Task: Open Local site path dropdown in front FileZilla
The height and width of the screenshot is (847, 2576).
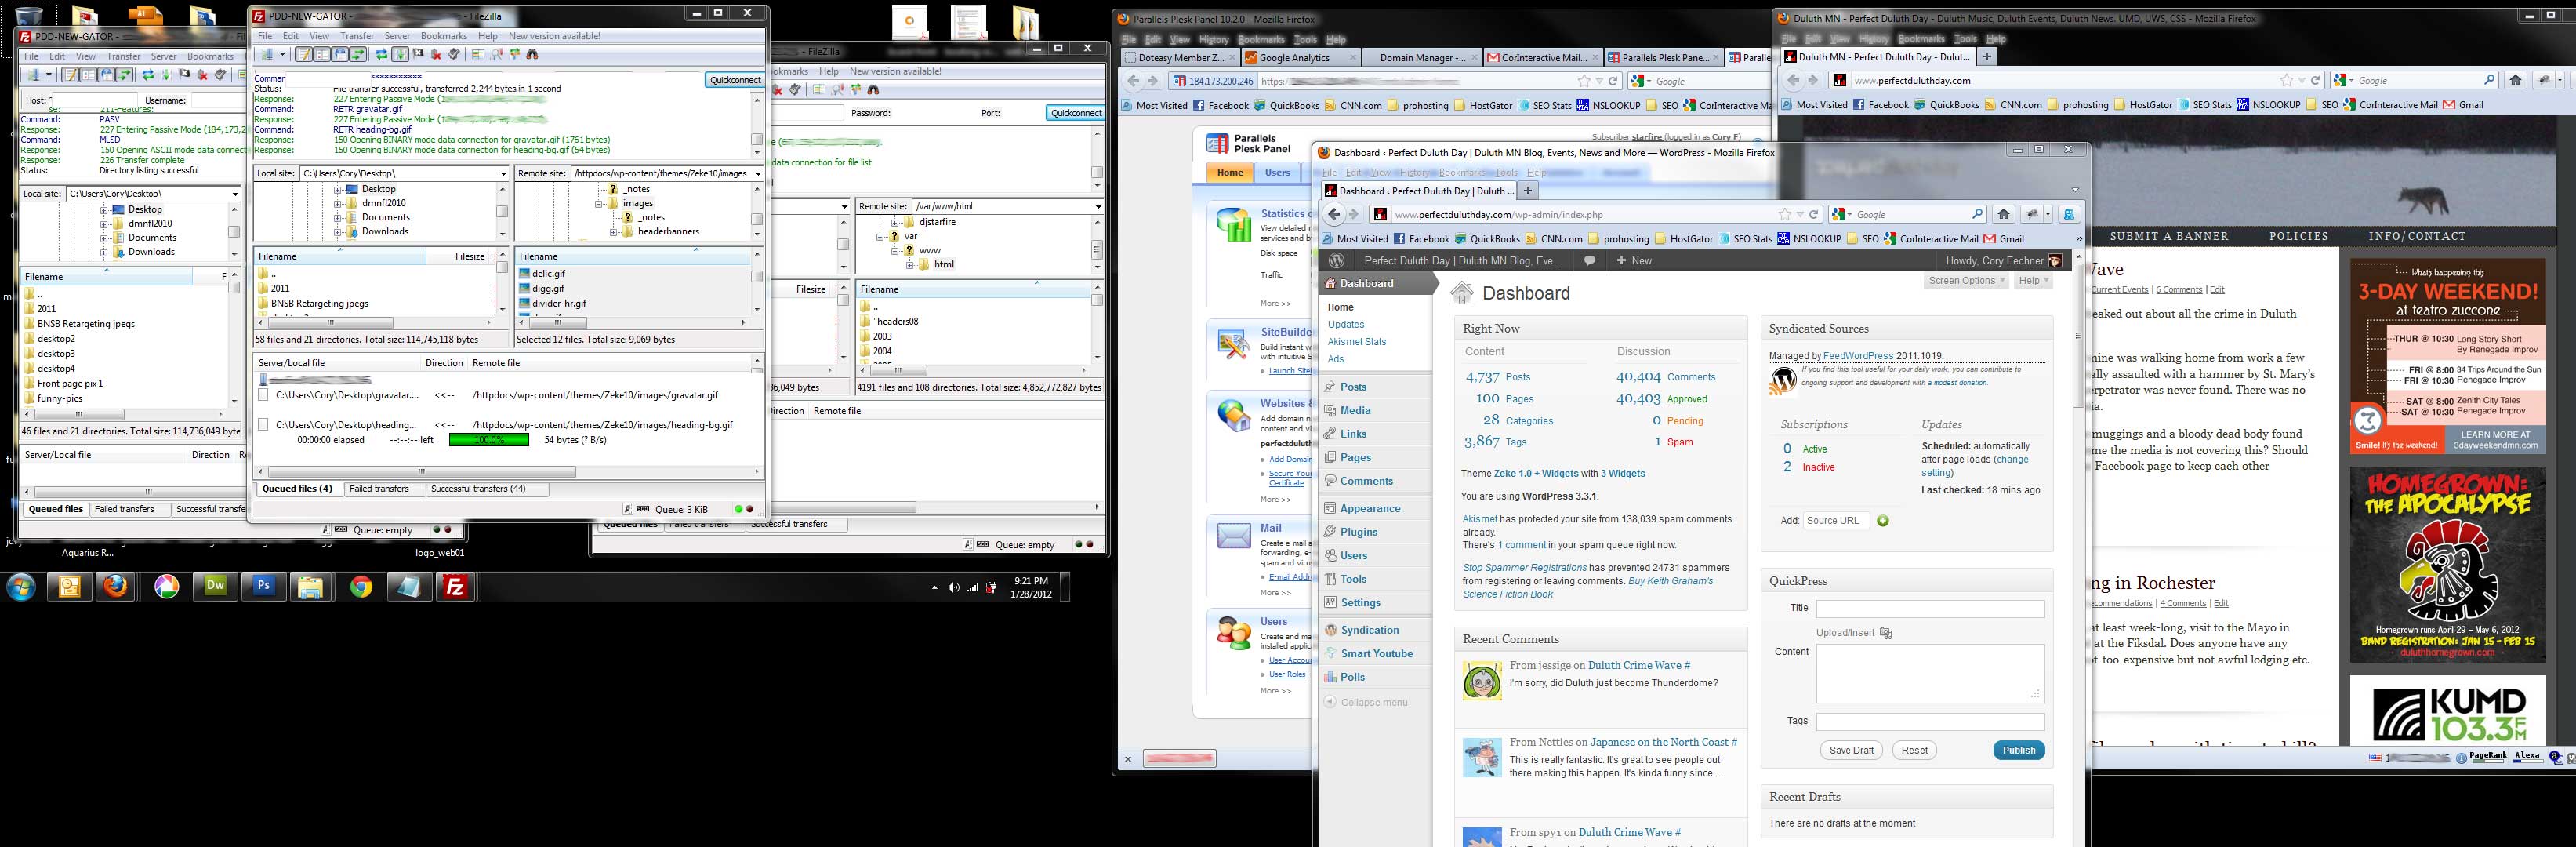Action: click(x=503, y=173)
